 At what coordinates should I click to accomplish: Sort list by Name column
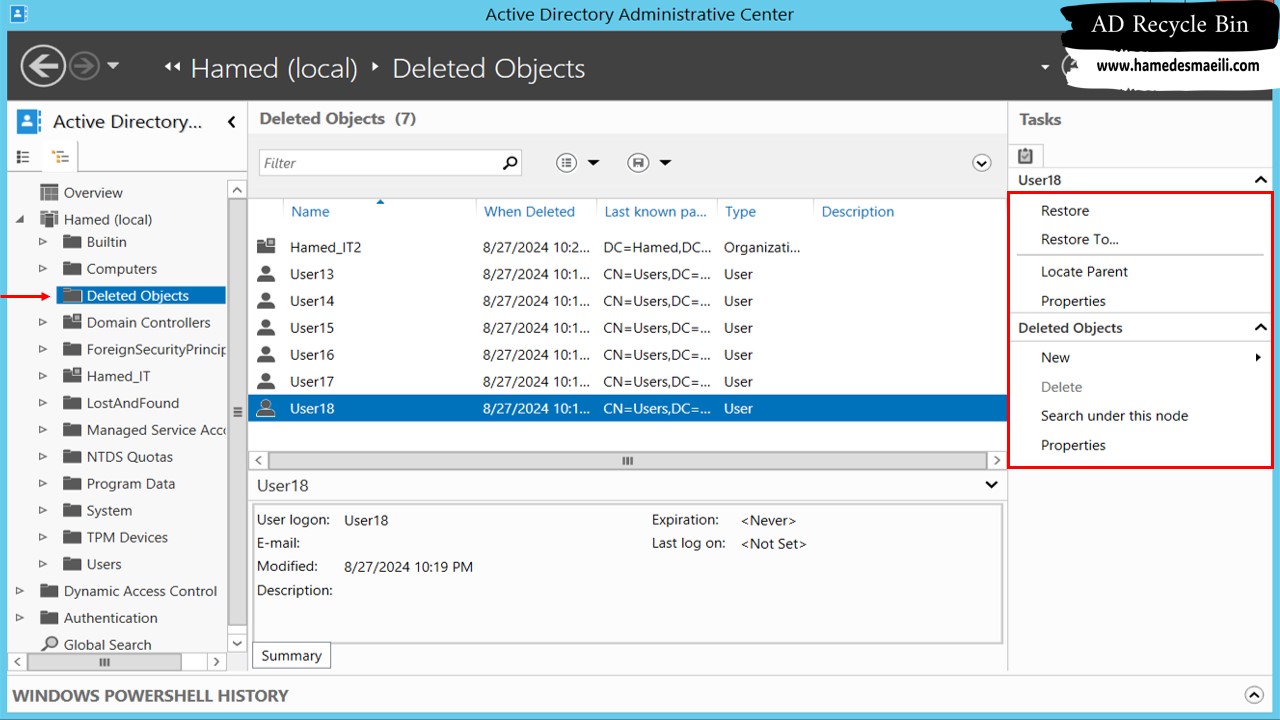[x=310, y=212]
